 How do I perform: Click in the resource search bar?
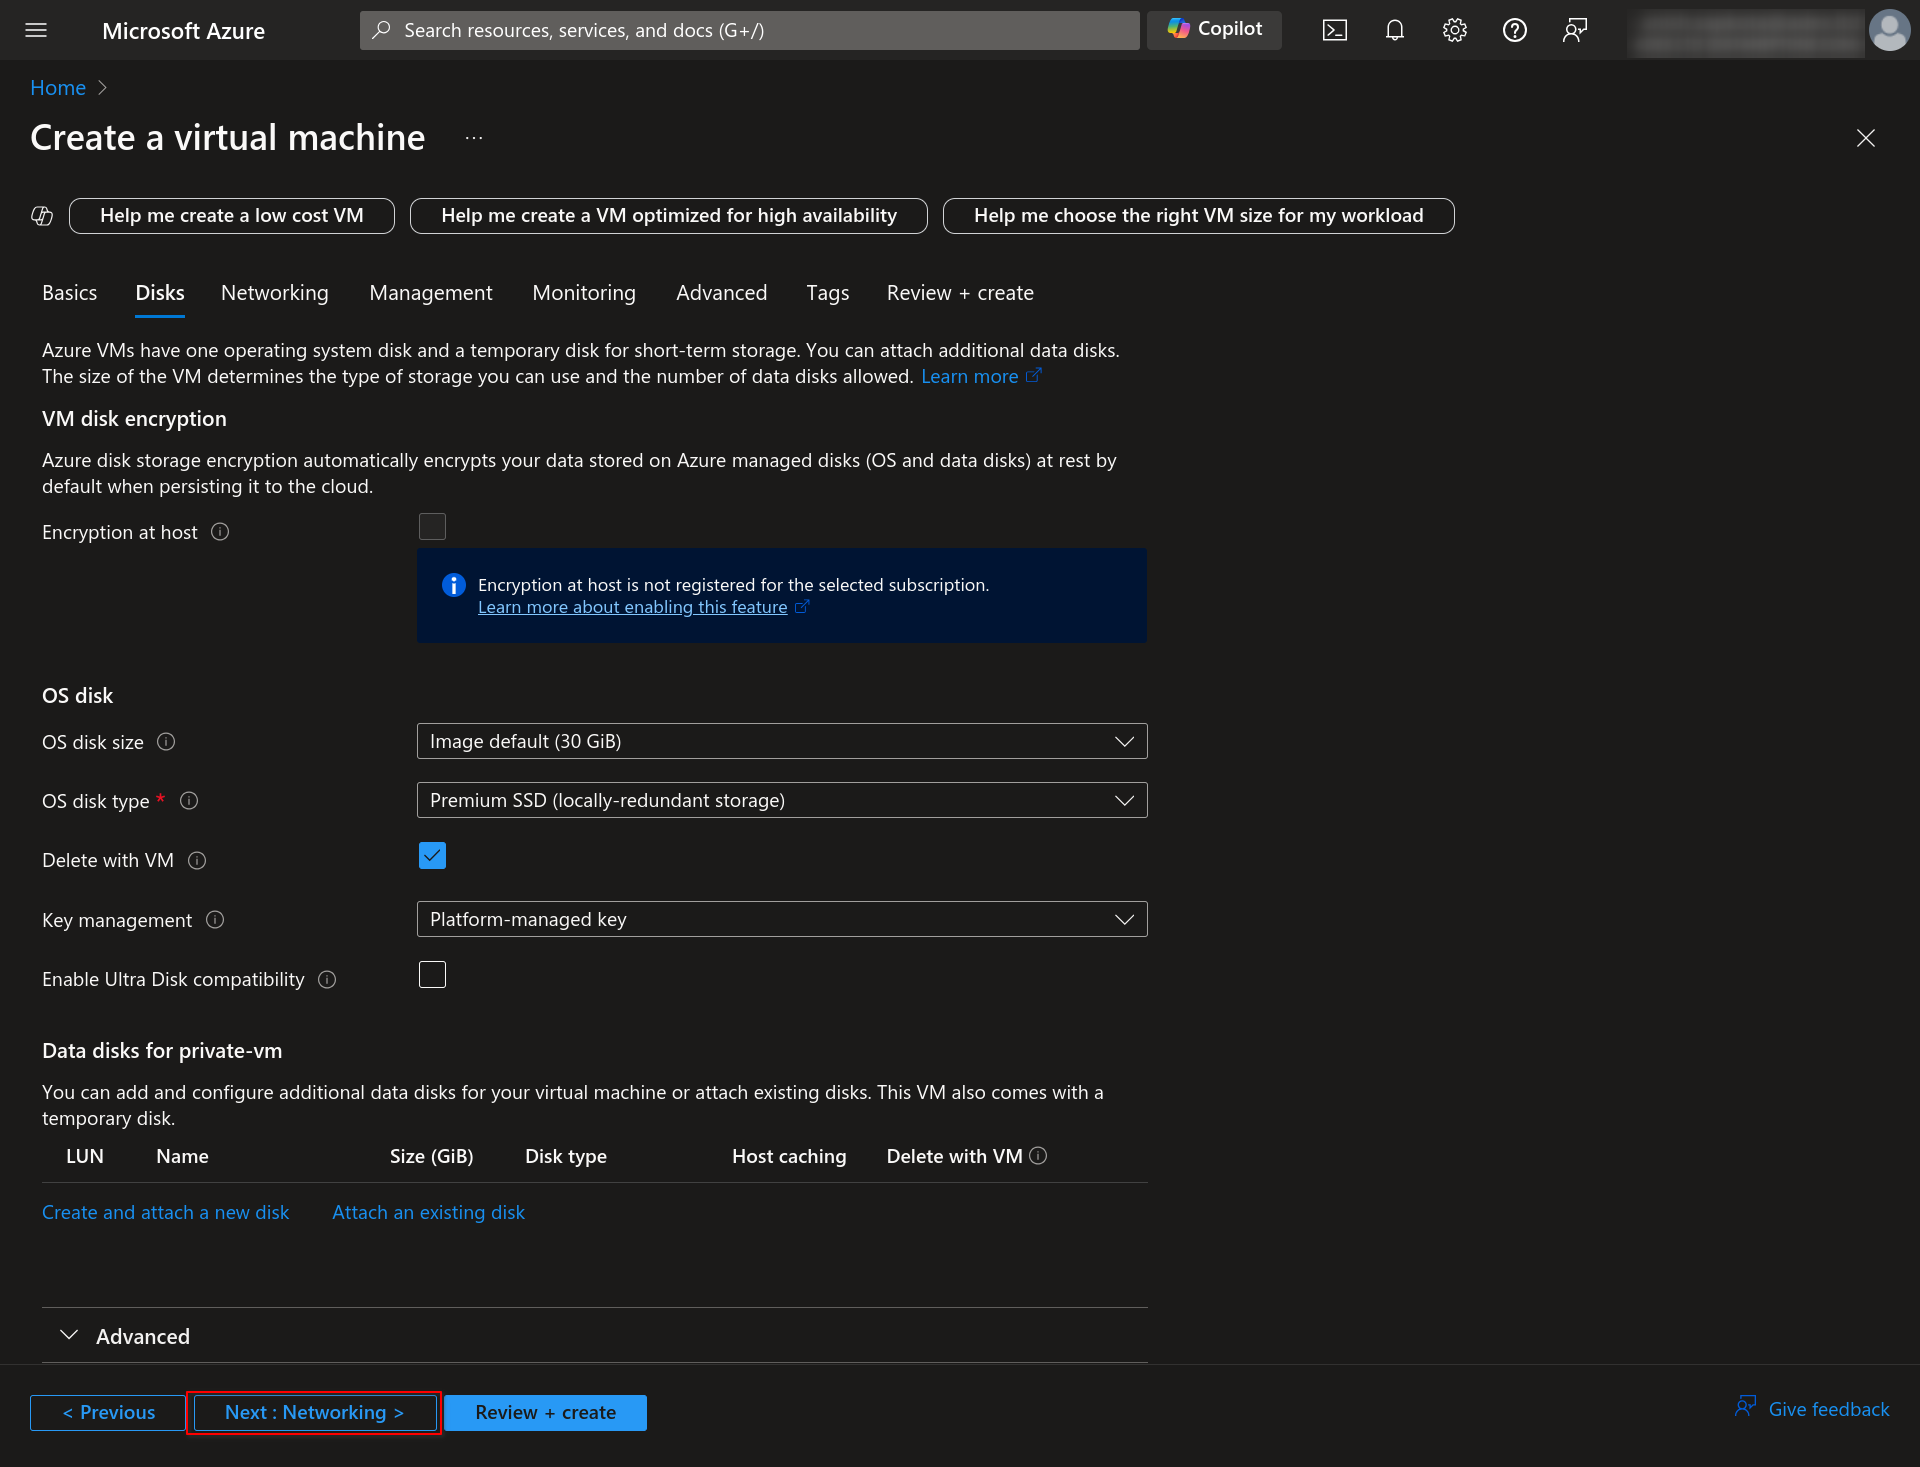point(748,30)
